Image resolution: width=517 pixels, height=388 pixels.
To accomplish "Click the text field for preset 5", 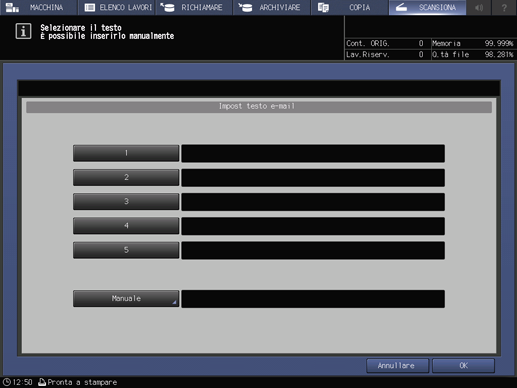I will (x=313, y=250).
